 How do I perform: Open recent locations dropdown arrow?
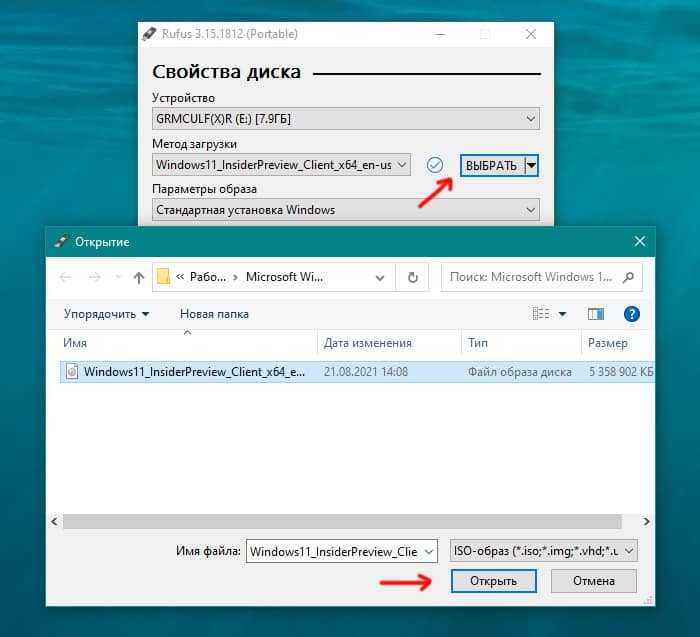click(118, 277)
